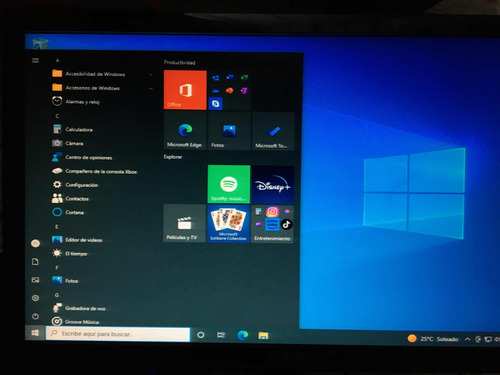Click the Windows Start button
Screen dimensions: 500x375
pos(35,333)
